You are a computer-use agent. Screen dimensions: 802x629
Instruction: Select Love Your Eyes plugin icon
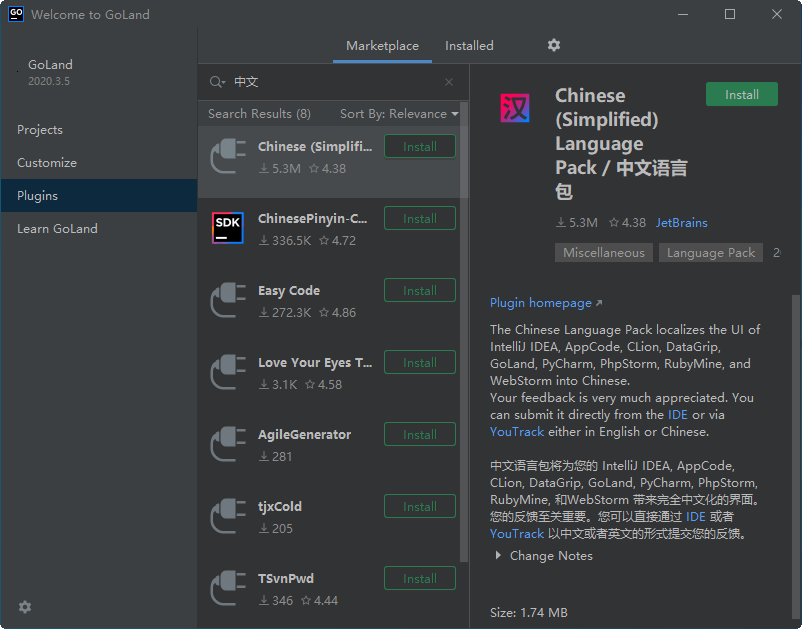click(228, 372)
